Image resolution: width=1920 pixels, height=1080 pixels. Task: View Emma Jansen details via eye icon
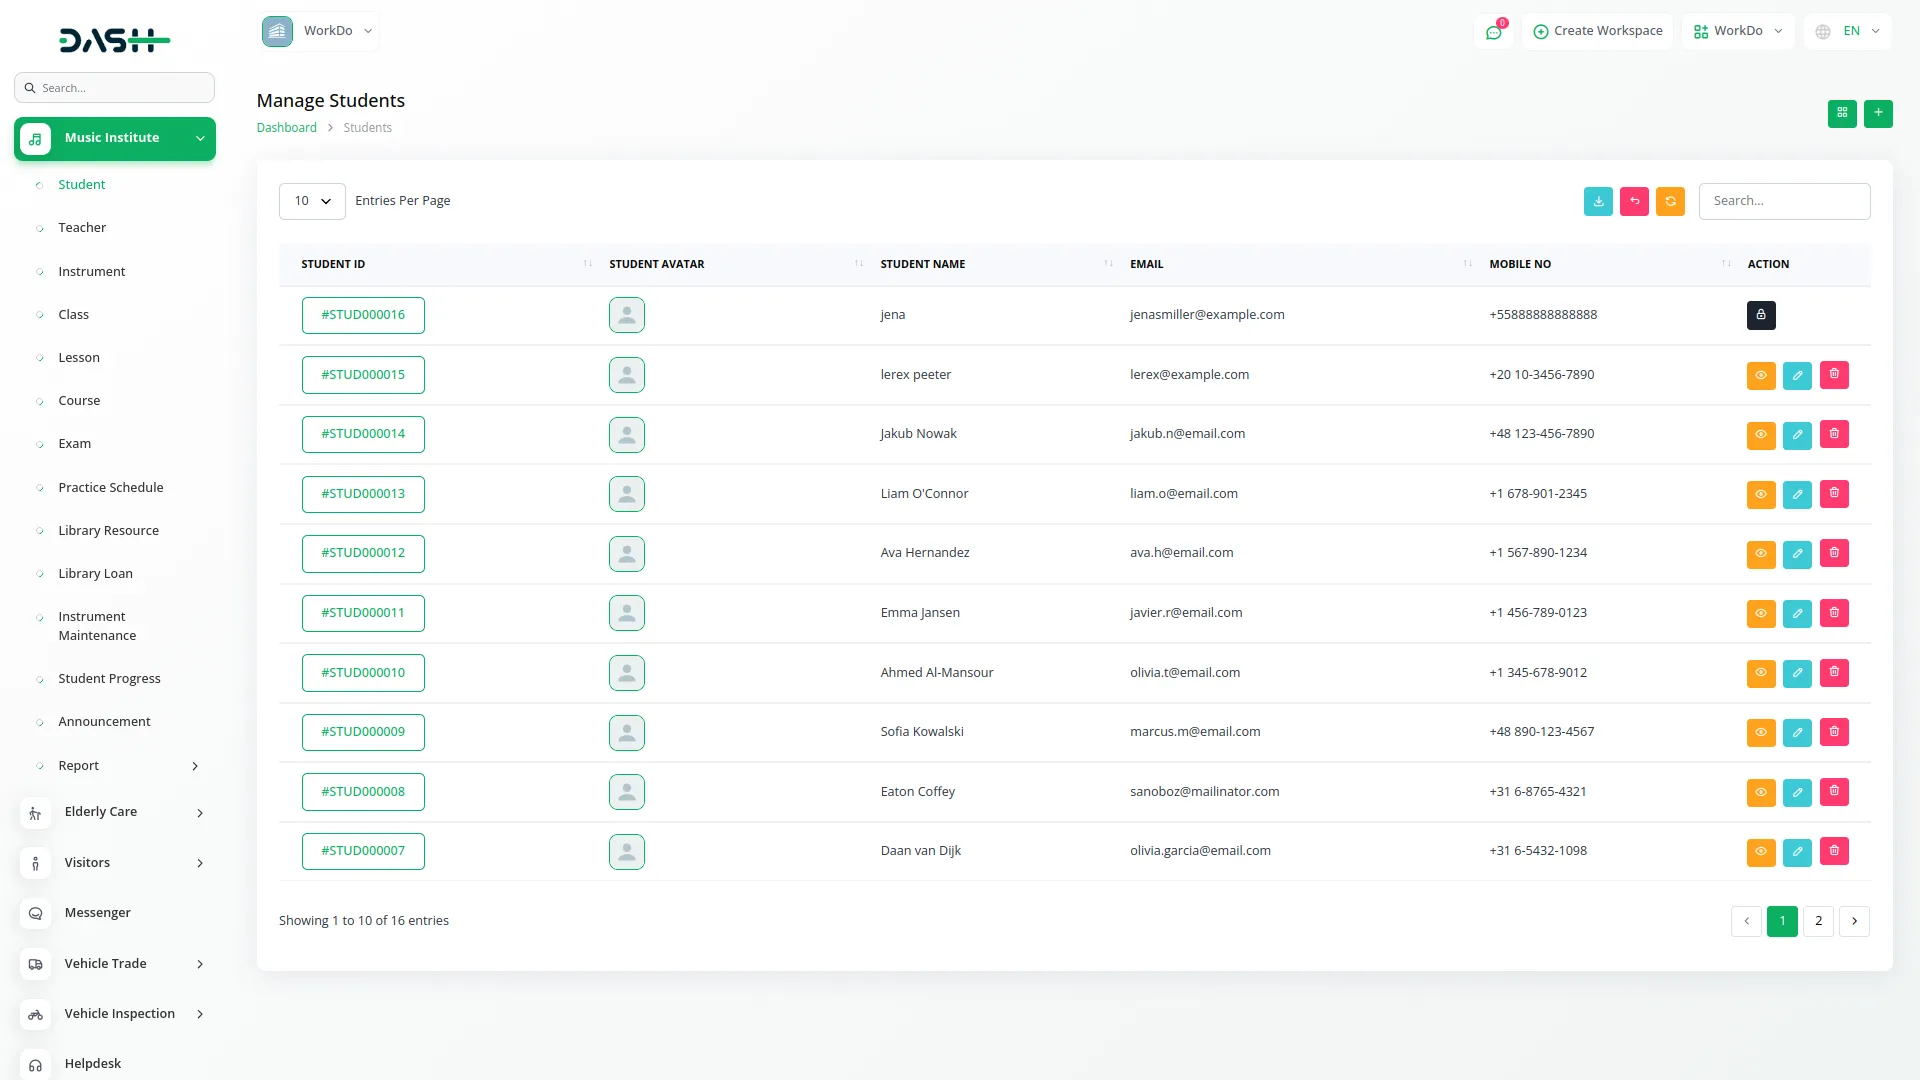(x=1760, y=613)
